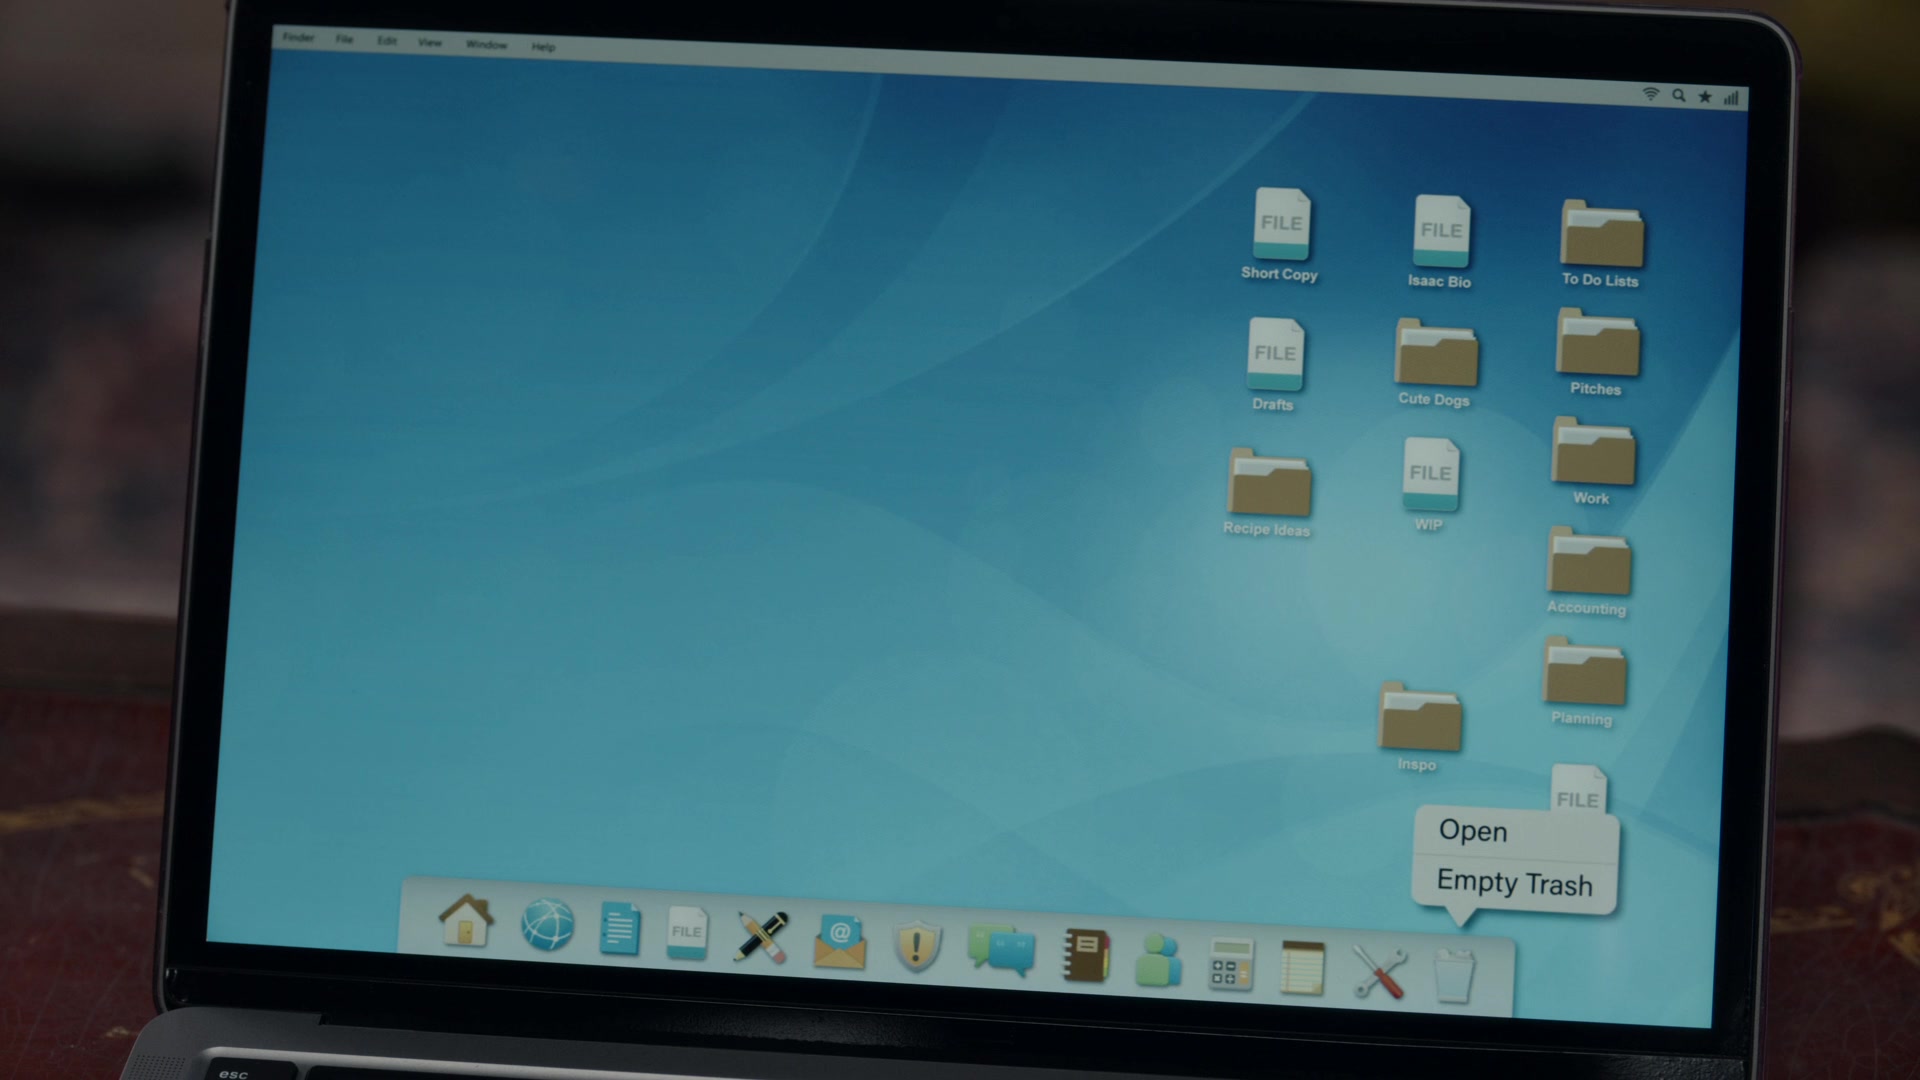Image resolution: width=1920 pixels, height=1080 pixels.
Task: Open the Home icon in the dock
Action: click(x=466, y=922)
